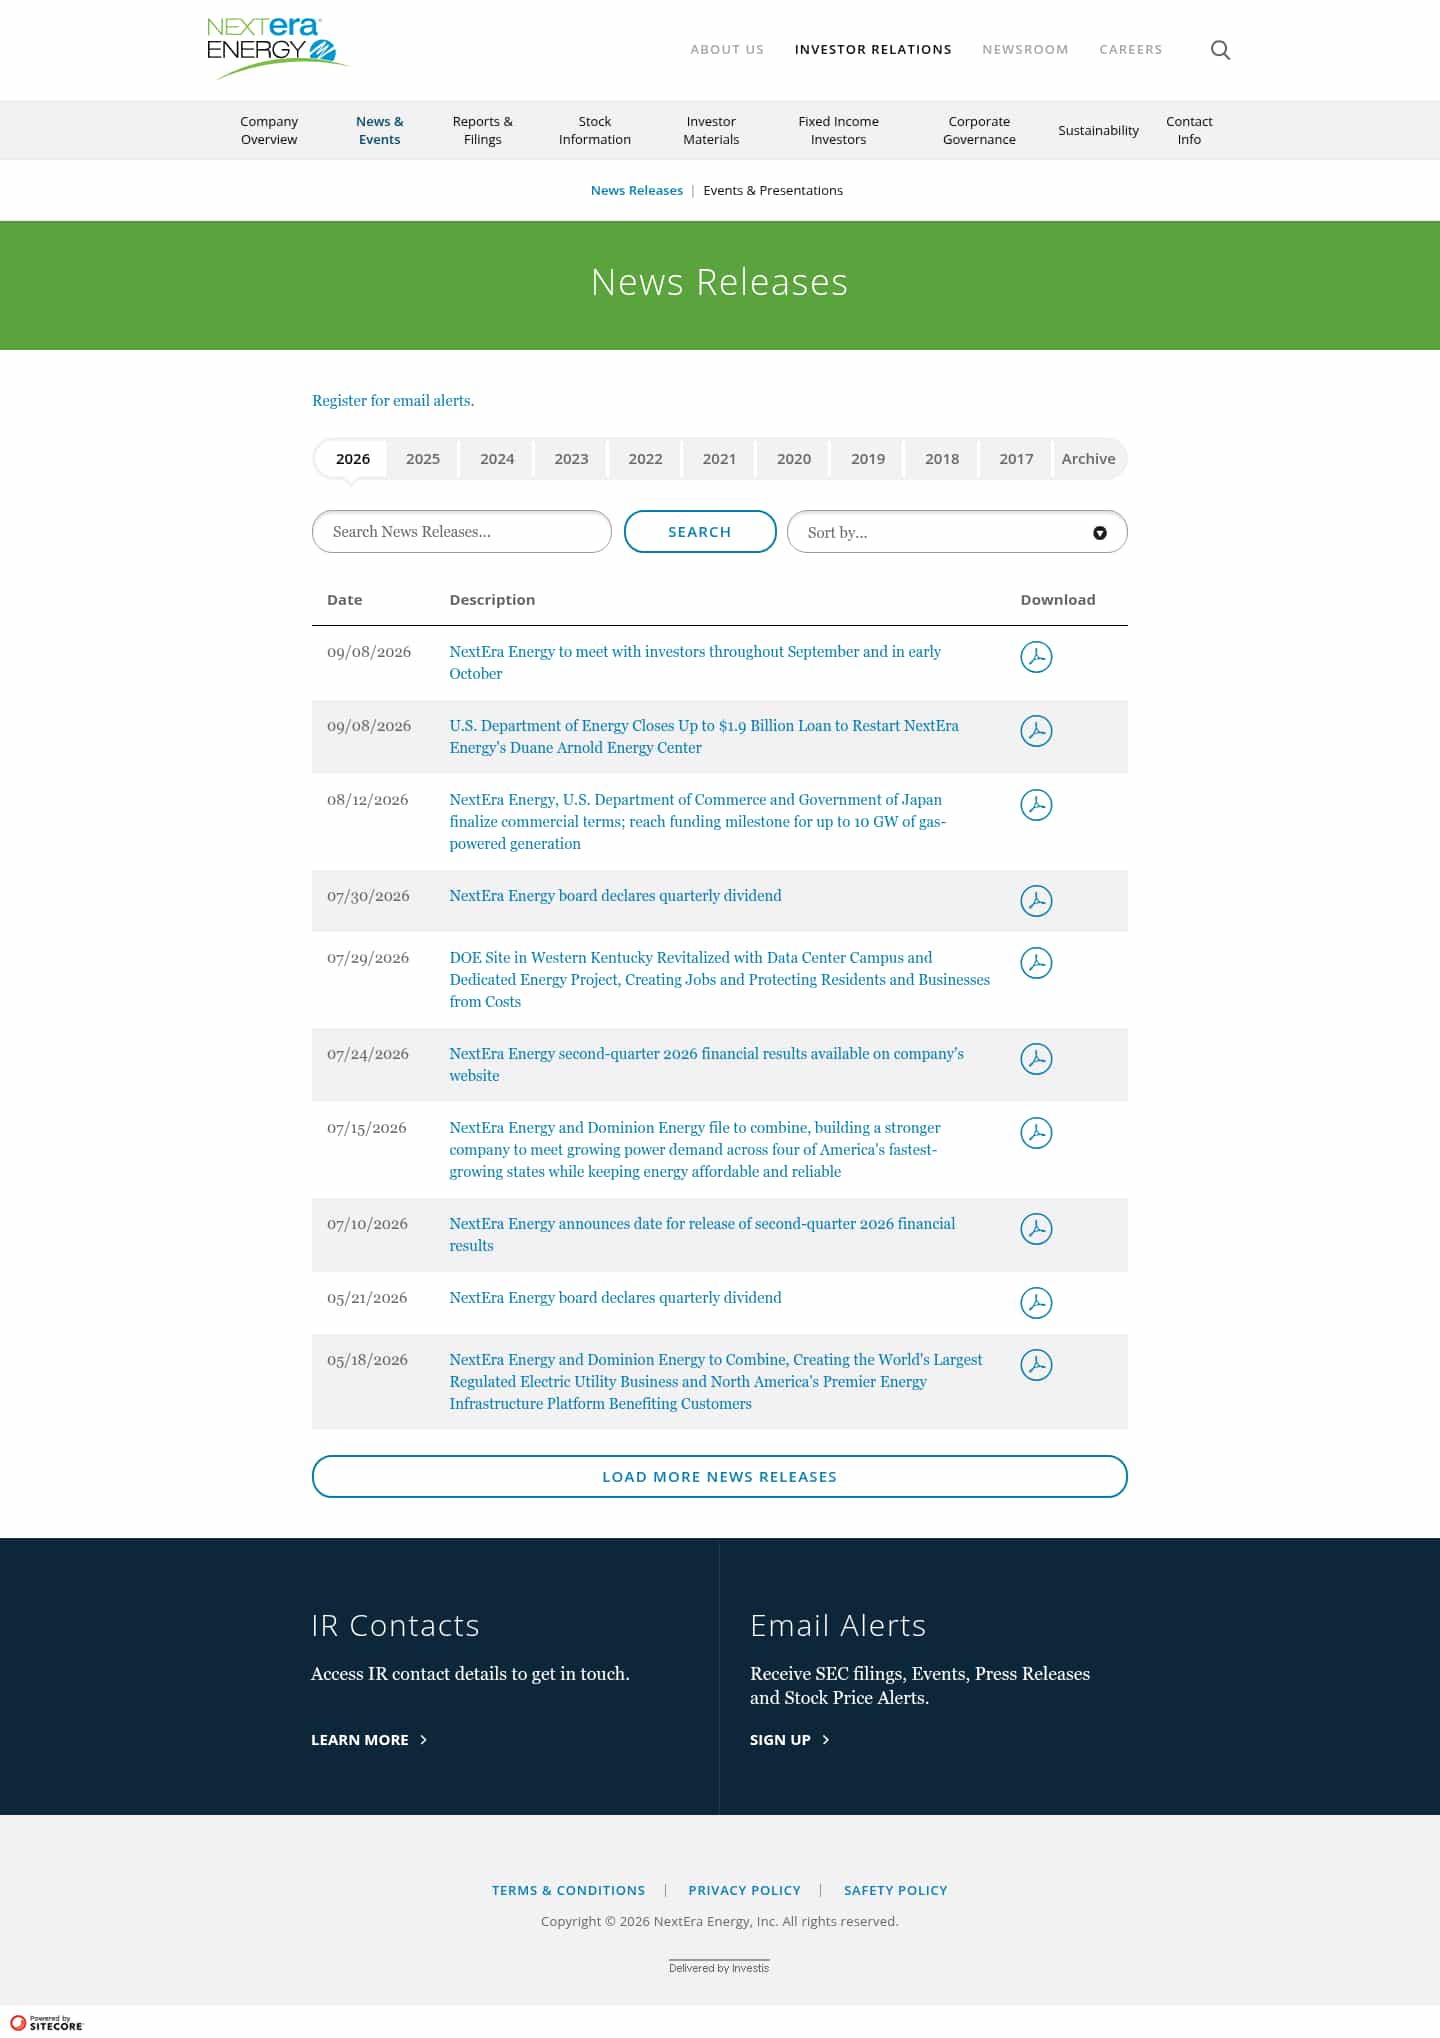Open Fixed Income Investors menu item

(838, 130)
